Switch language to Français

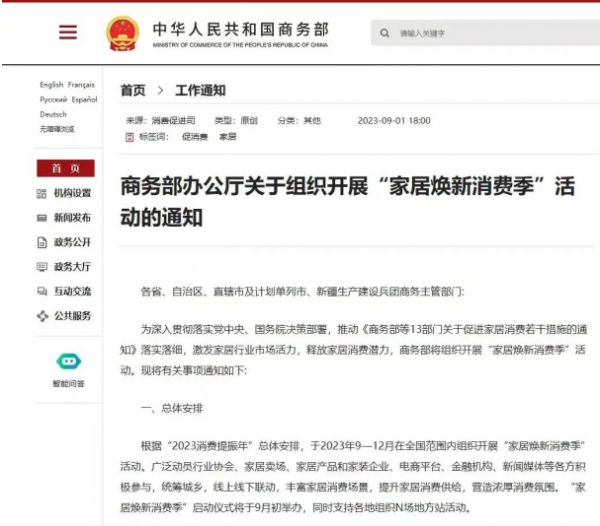pos(81,85)
